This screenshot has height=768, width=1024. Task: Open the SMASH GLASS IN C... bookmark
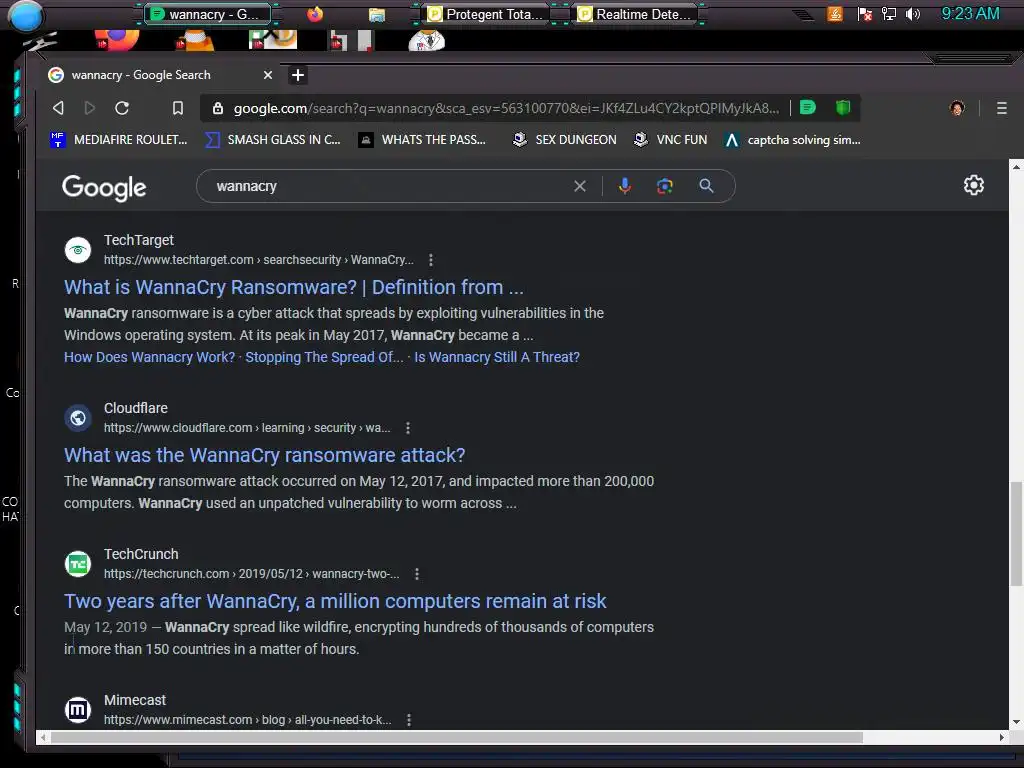tap(273, 140)
